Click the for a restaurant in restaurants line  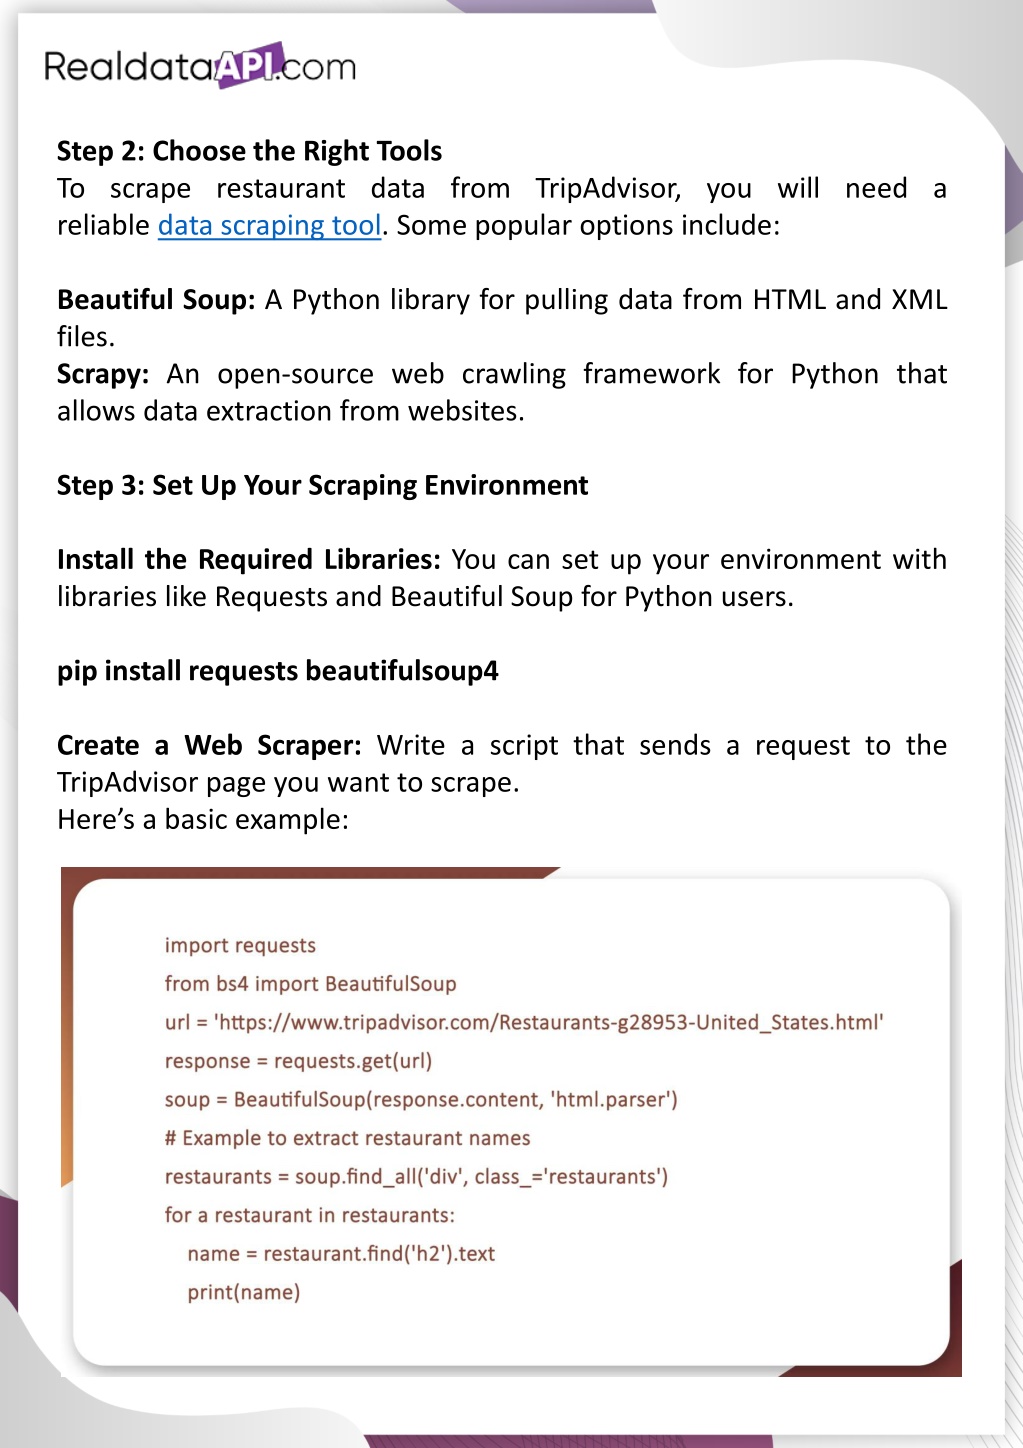[309, 1215]
